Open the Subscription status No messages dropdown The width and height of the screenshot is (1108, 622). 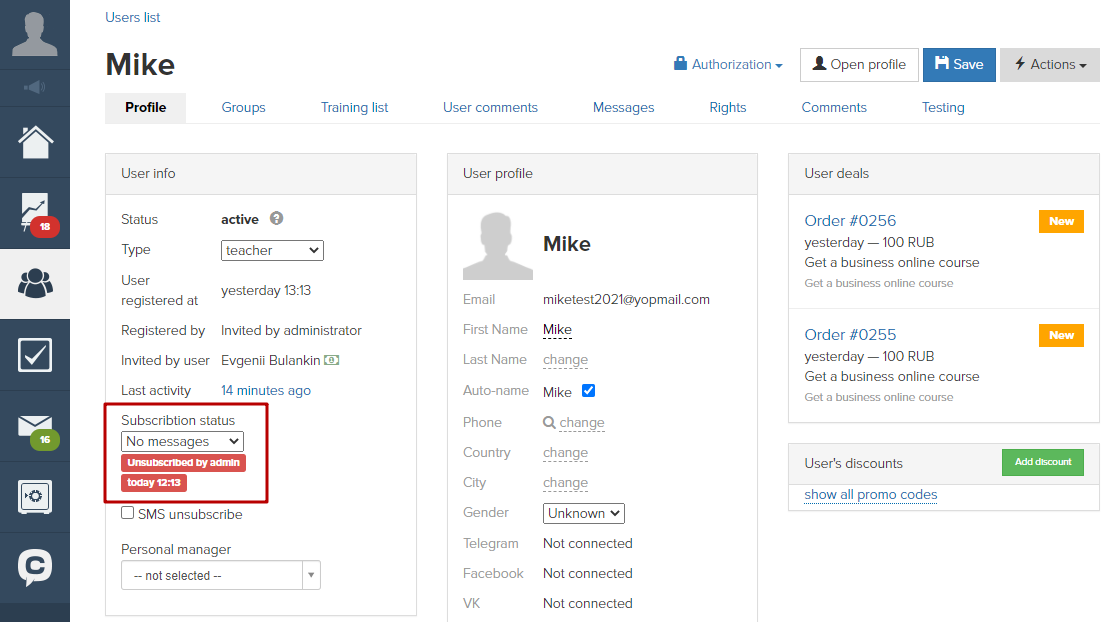point(182,442)
